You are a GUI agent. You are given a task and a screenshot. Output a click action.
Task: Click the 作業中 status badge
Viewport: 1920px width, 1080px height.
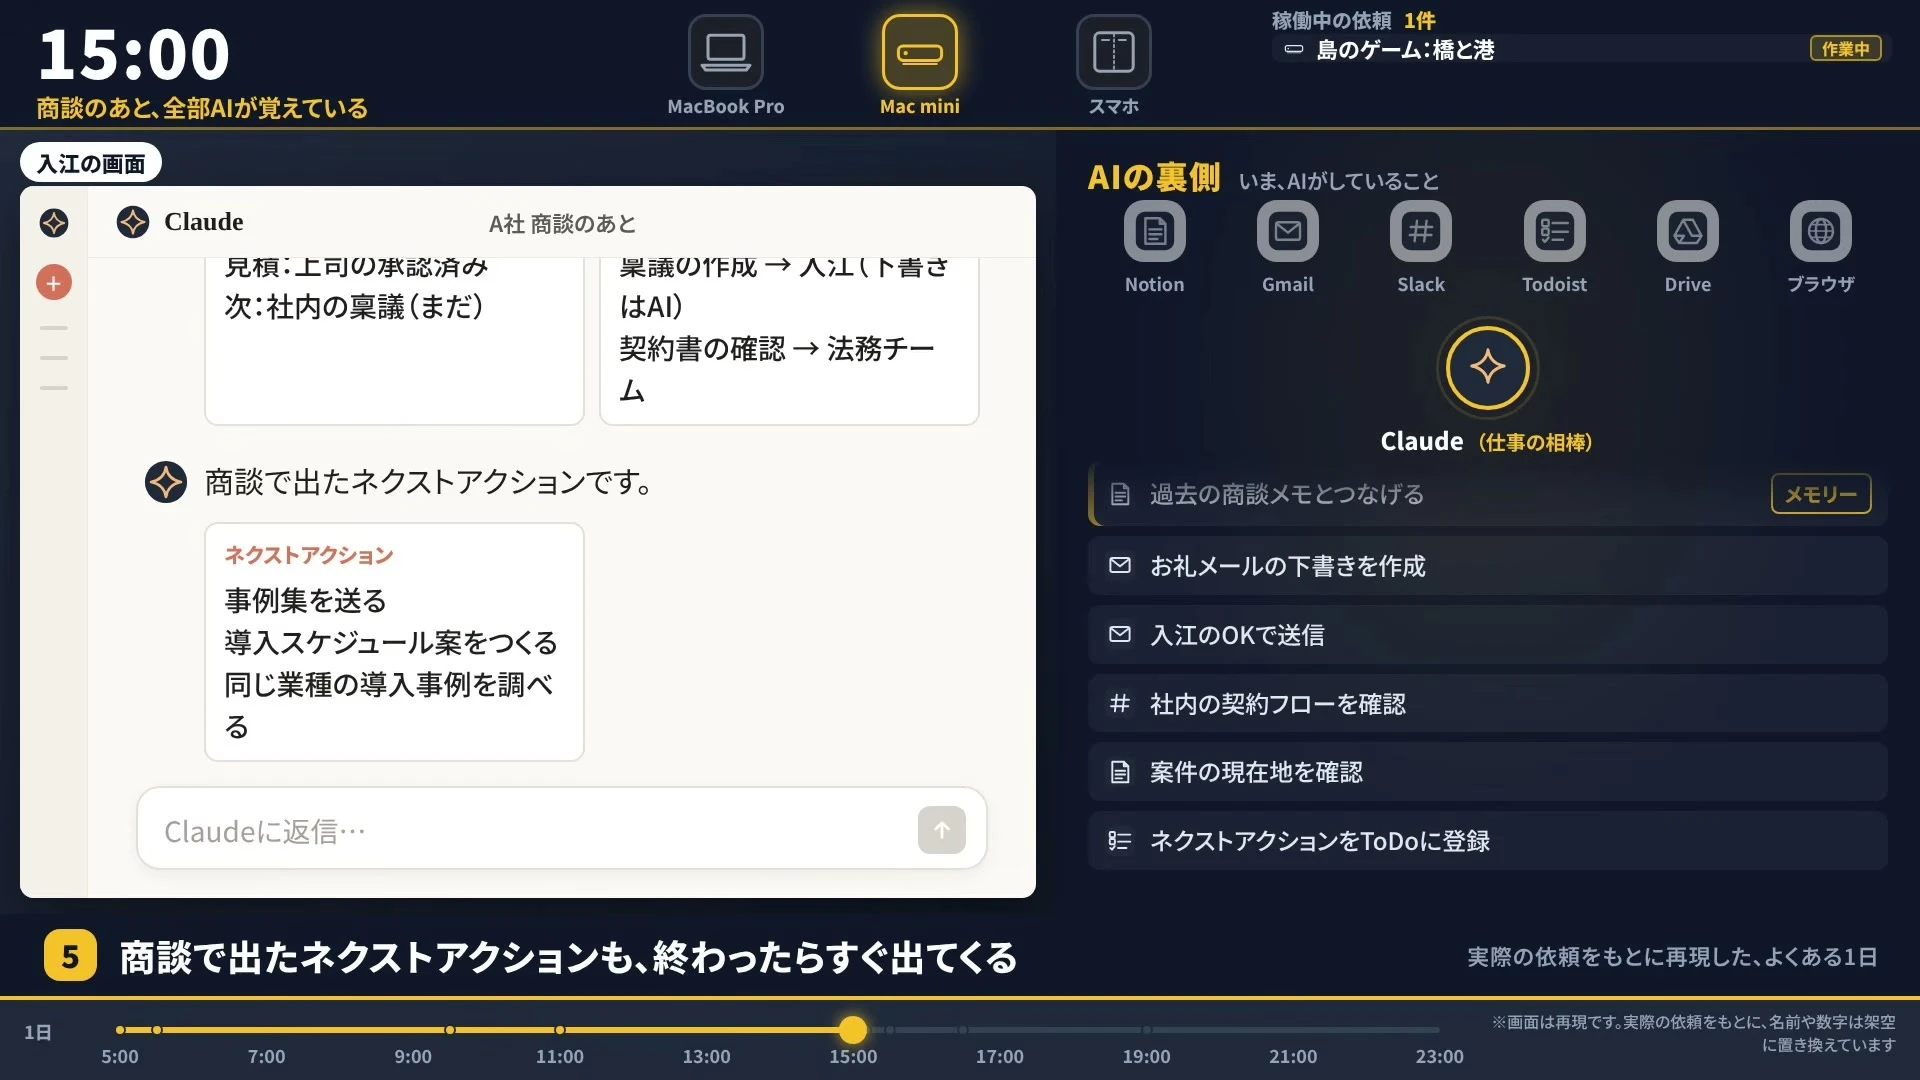click(x=1845, y=49)
